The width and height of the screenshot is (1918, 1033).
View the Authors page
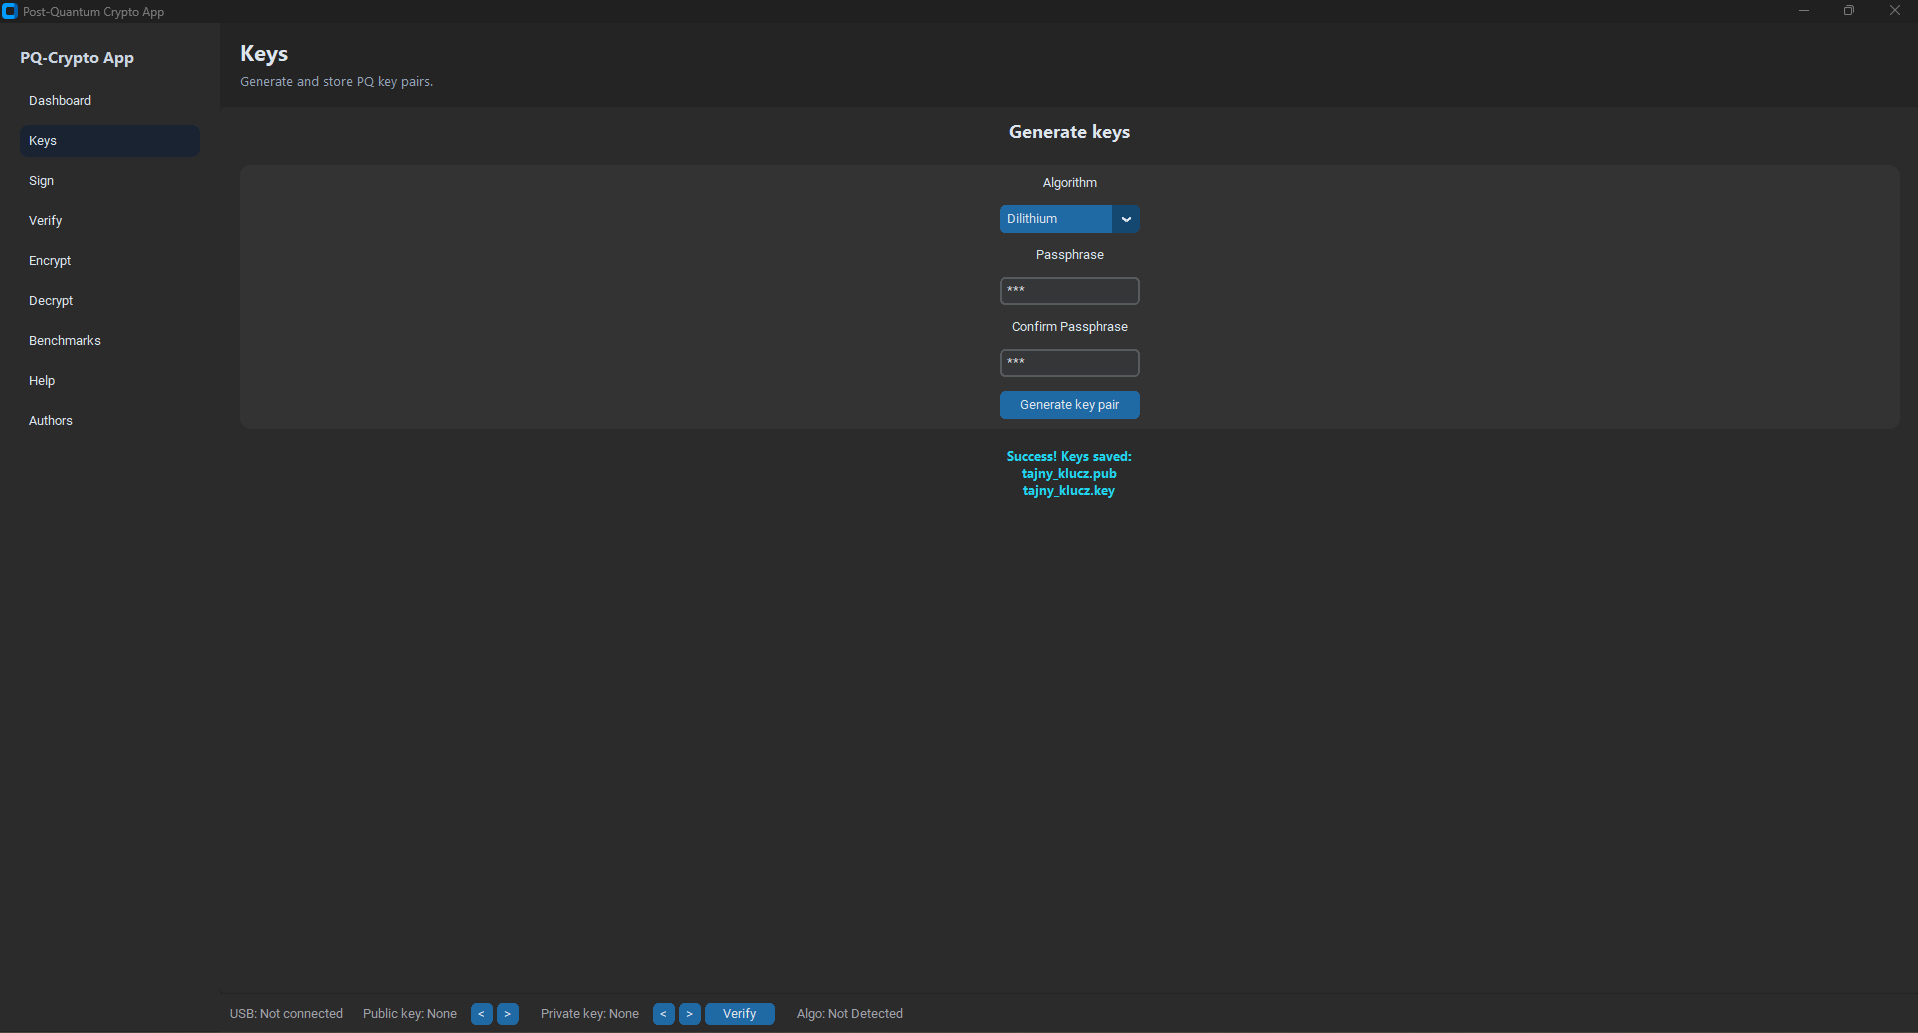[51, 421]
